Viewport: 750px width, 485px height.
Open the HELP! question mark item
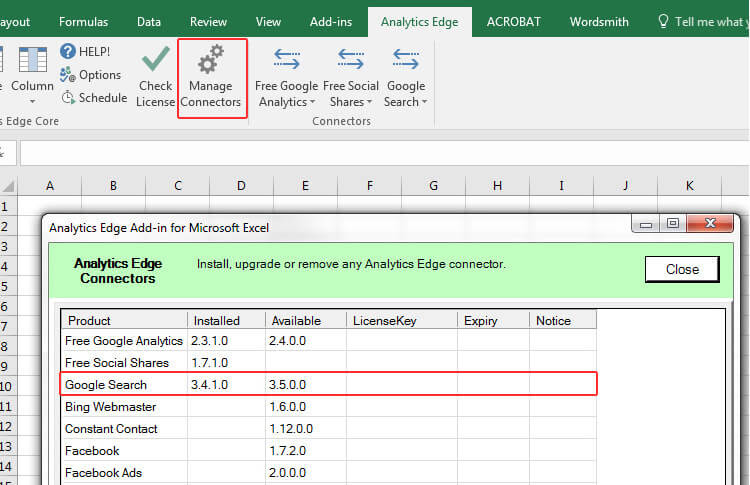[85, 51]
